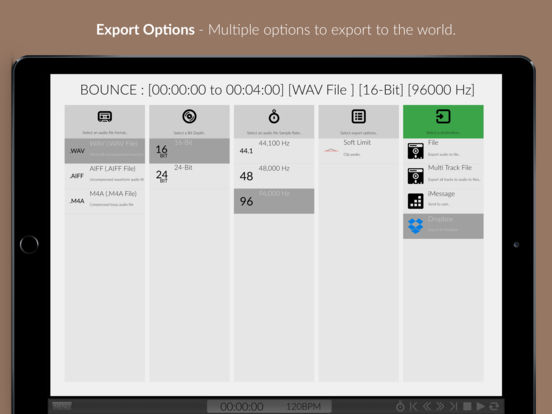
Task: Select M4A file format option
Action: [x=105, y=201]
